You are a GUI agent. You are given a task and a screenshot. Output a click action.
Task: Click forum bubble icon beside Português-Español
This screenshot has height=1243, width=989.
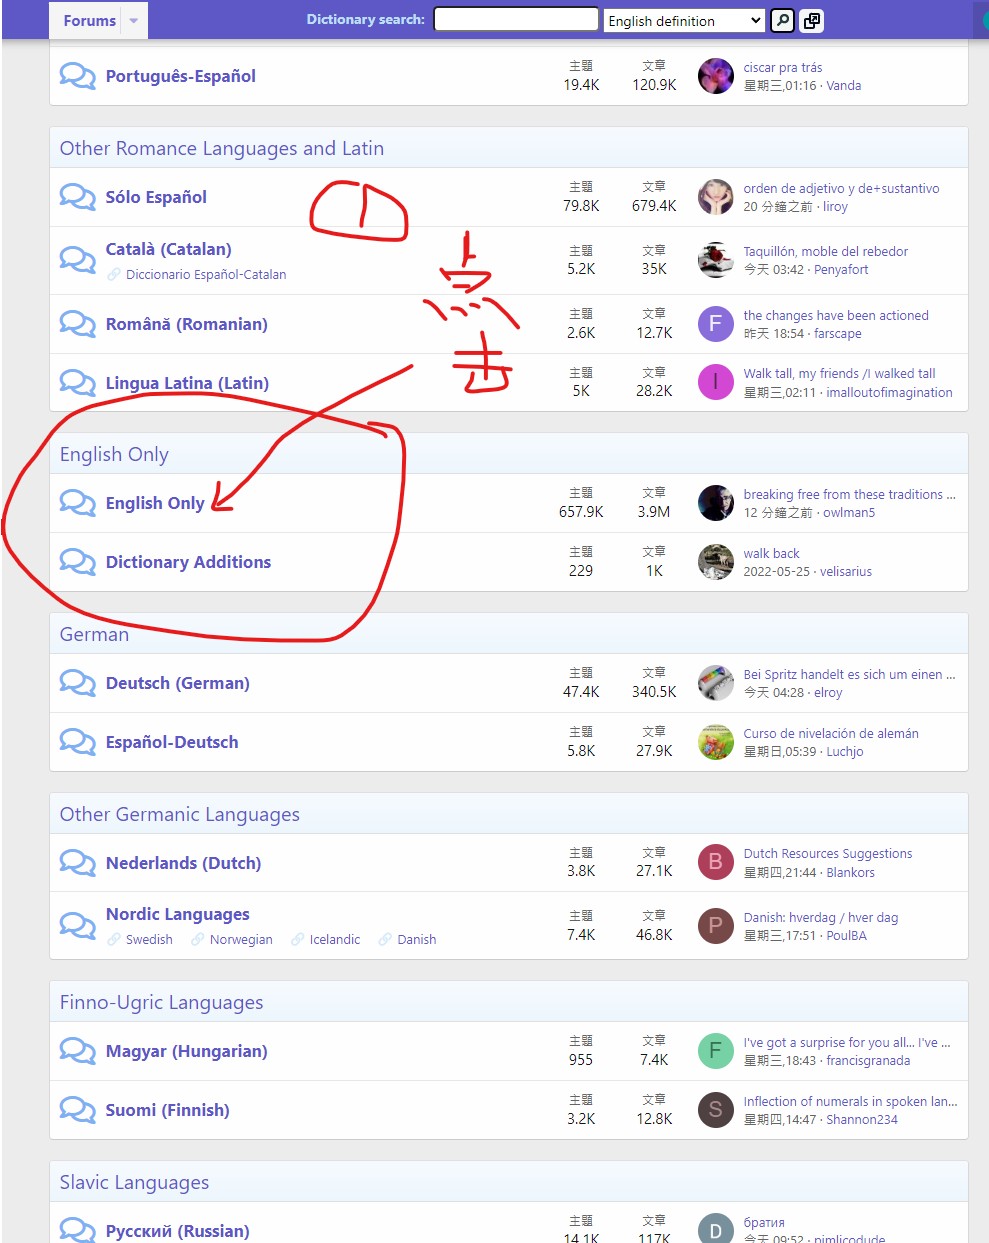click(x=77, y=76)
